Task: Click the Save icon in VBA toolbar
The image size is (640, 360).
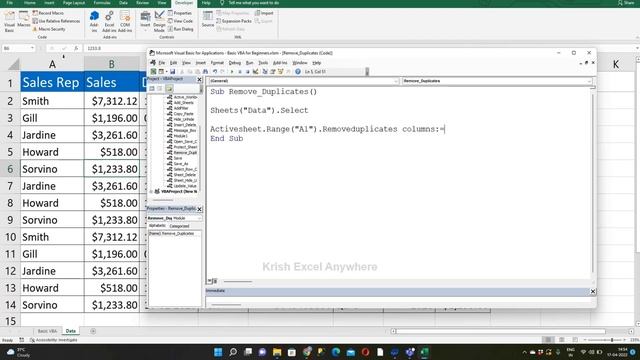Action: (x=173, y=71)
